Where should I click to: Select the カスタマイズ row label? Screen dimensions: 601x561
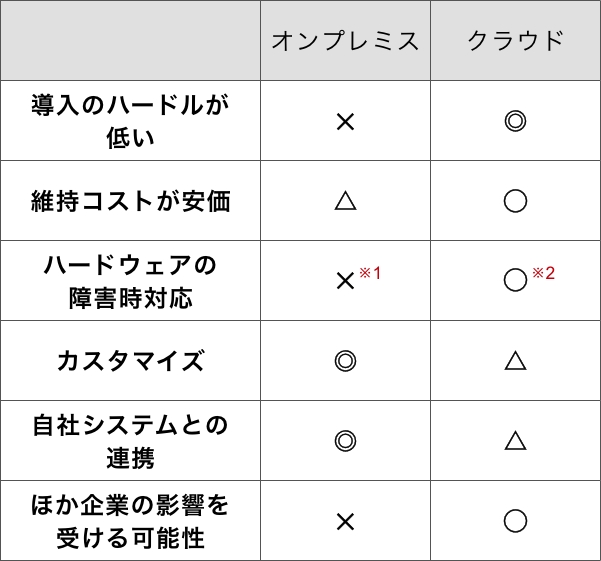click(x=131, y=361)
